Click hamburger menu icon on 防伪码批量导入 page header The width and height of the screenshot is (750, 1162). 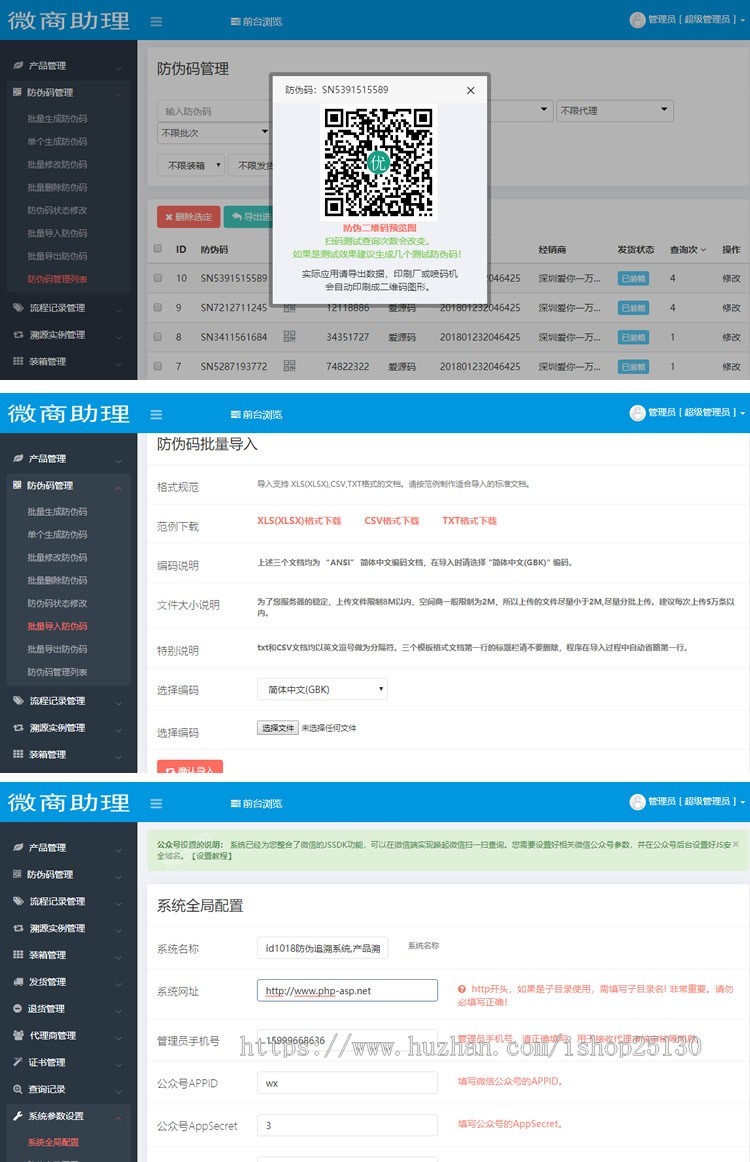156,414
